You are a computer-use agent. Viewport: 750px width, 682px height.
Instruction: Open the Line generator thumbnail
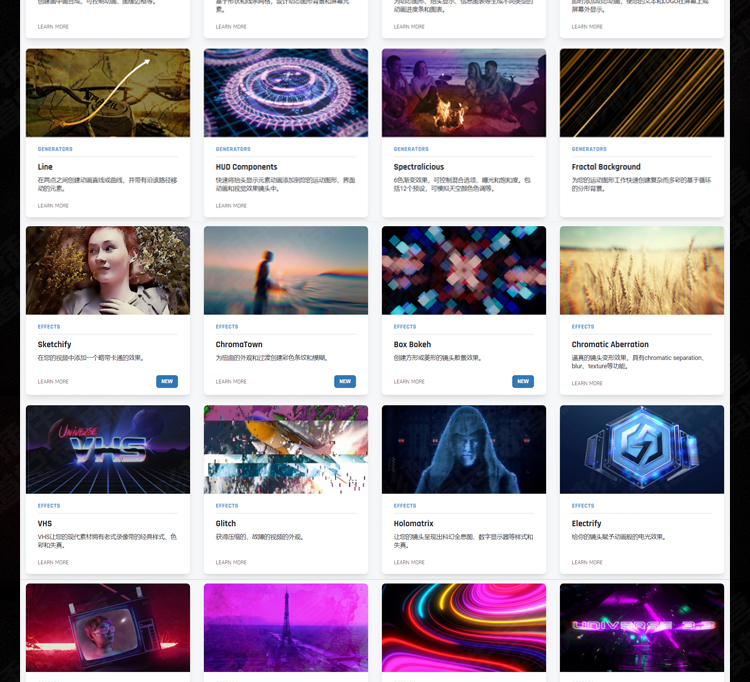[x=108, y=93]
